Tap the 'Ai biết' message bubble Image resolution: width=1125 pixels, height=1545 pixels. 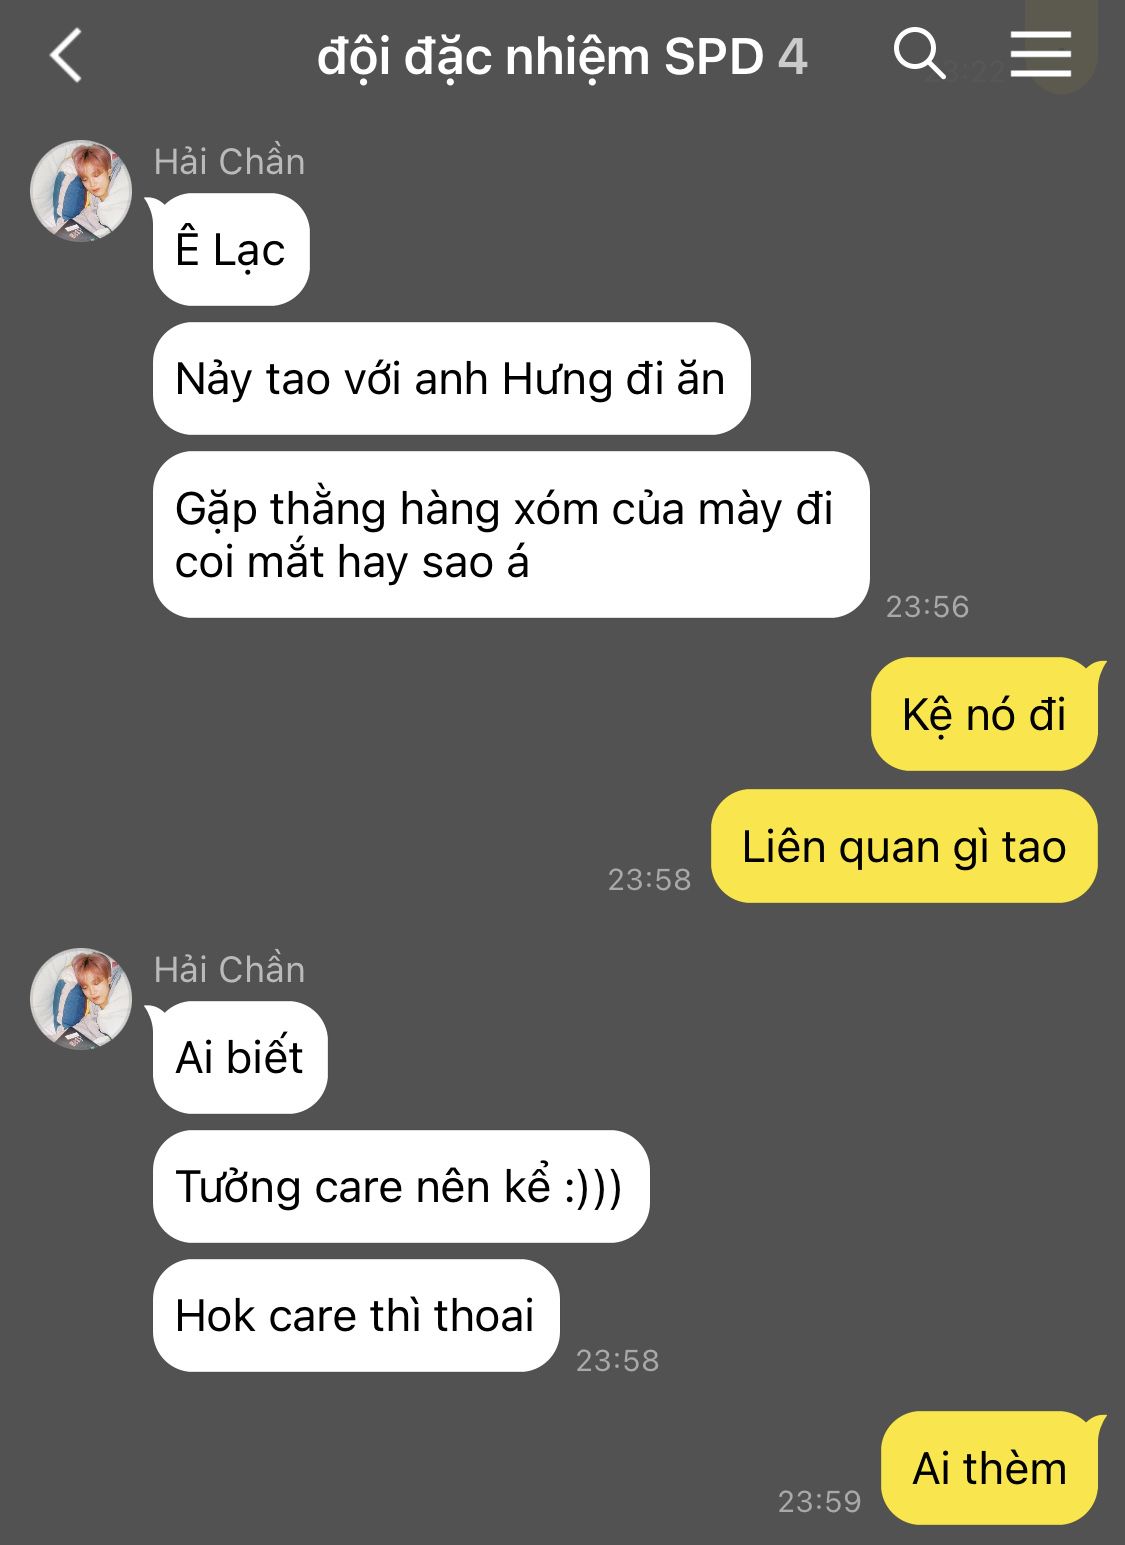240,1057
